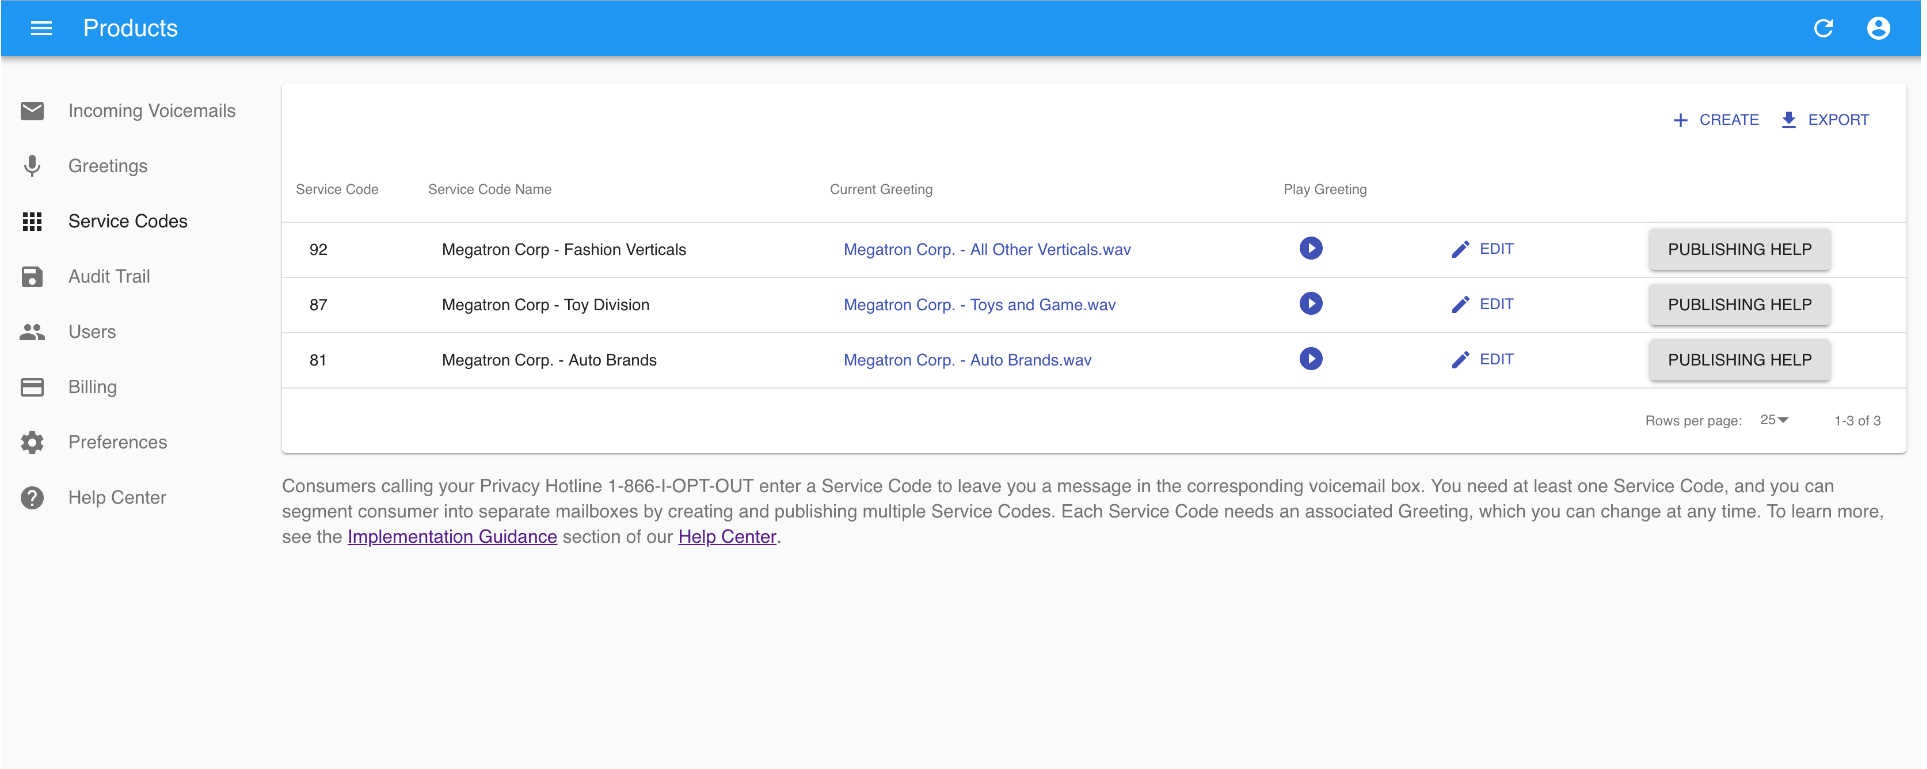Image resolution: width=1927 pixels, height=769 pixels.
Task: Click EDIT for Toy Division row
Action: 1483,304
